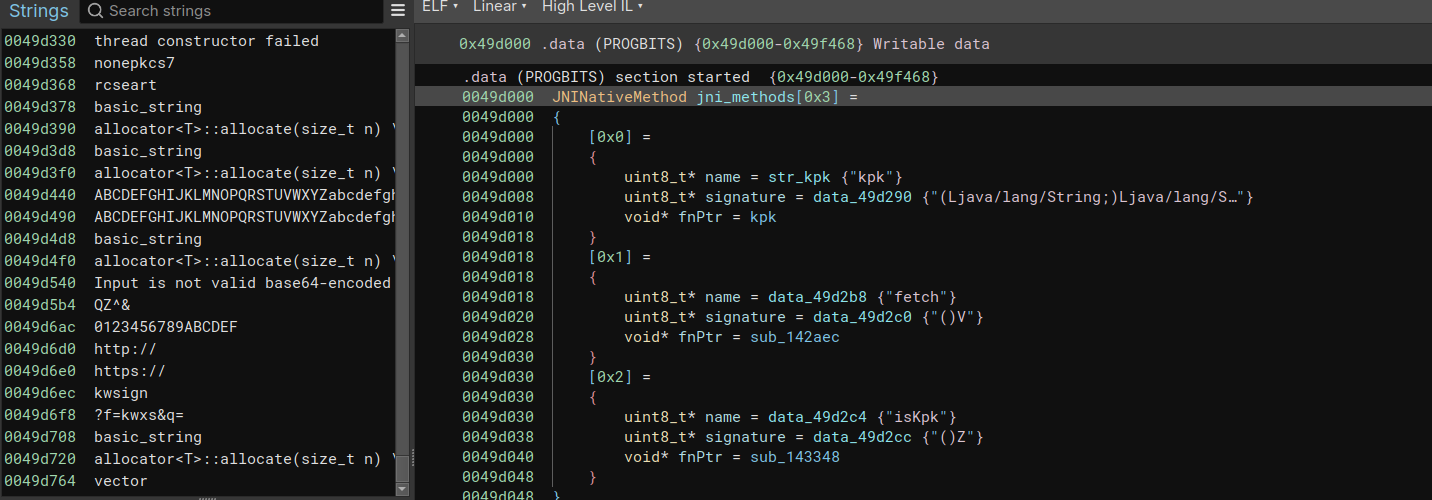Image resolution: width=1432 pixels, height=500 pixels.
Task: Click the strings list scroll-up arrow
Action: coord(402,36)
